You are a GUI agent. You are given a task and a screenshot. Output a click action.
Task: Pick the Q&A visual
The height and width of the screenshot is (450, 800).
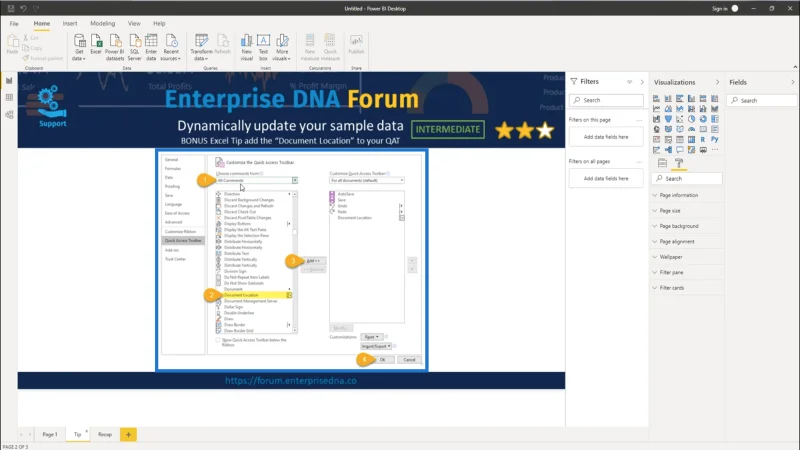tap(680, 149)
